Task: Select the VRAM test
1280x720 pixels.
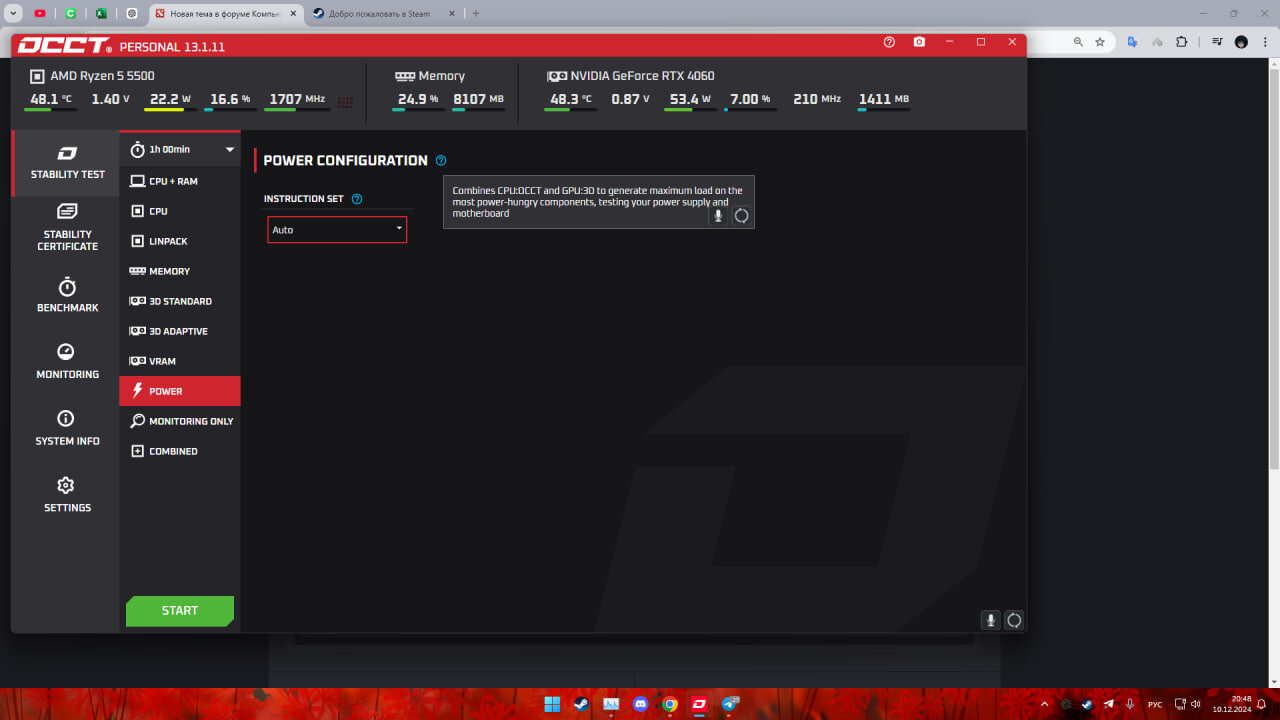Action: pos(180,361)
